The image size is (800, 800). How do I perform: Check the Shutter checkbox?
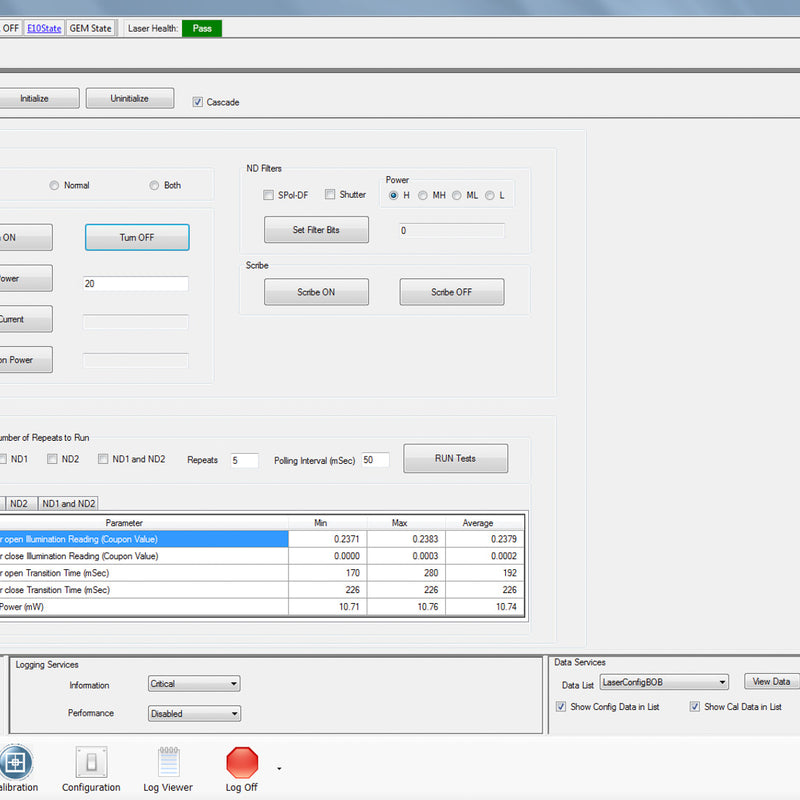[x=330, y=195]
